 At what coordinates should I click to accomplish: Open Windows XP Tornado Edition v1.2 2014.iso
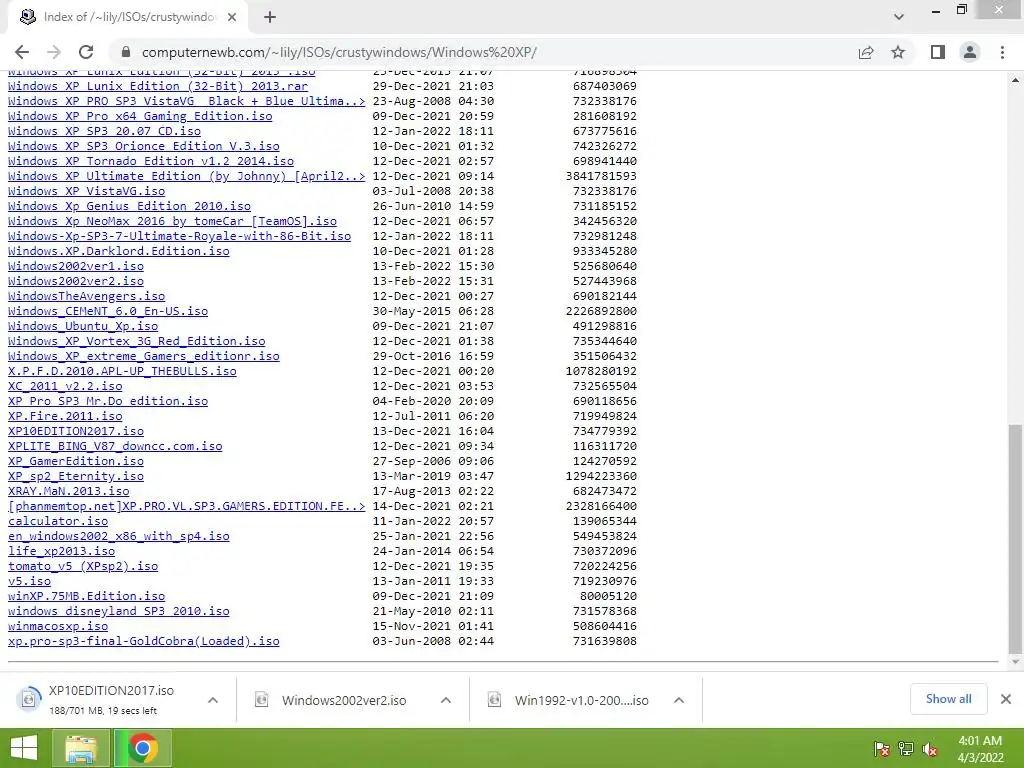[151, 161]
